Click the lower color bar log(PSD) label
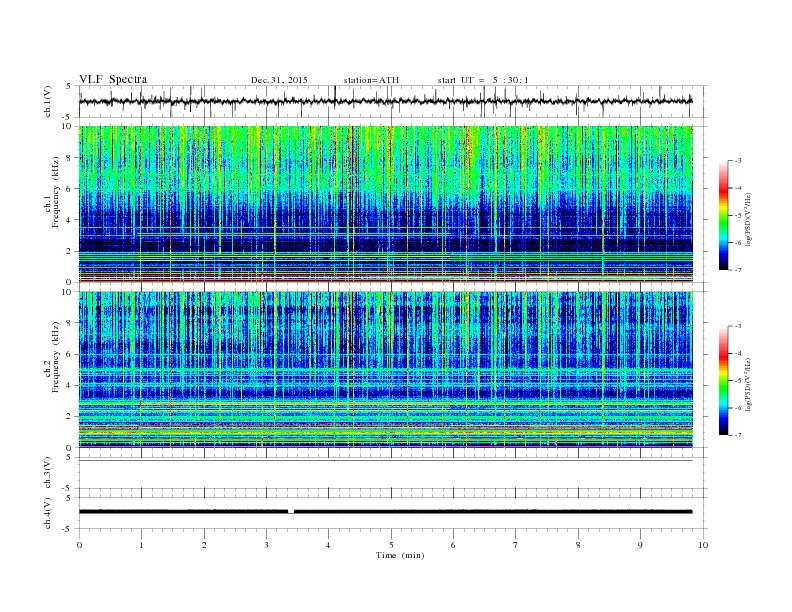This screenshot has width=792, height=612. (748, 384)
